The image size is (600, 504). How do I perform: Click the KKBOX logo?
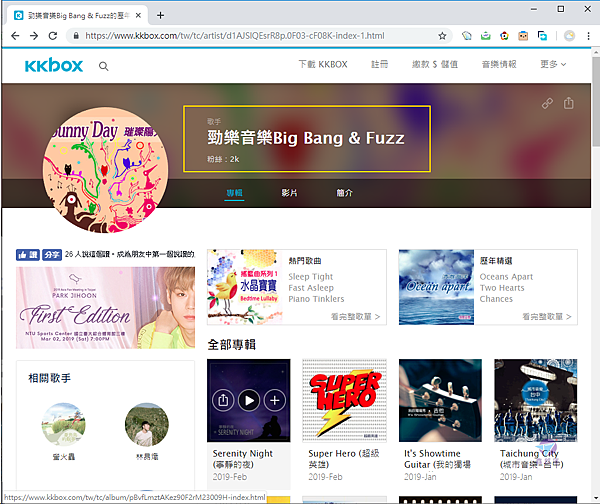click(x=54, y=65)
